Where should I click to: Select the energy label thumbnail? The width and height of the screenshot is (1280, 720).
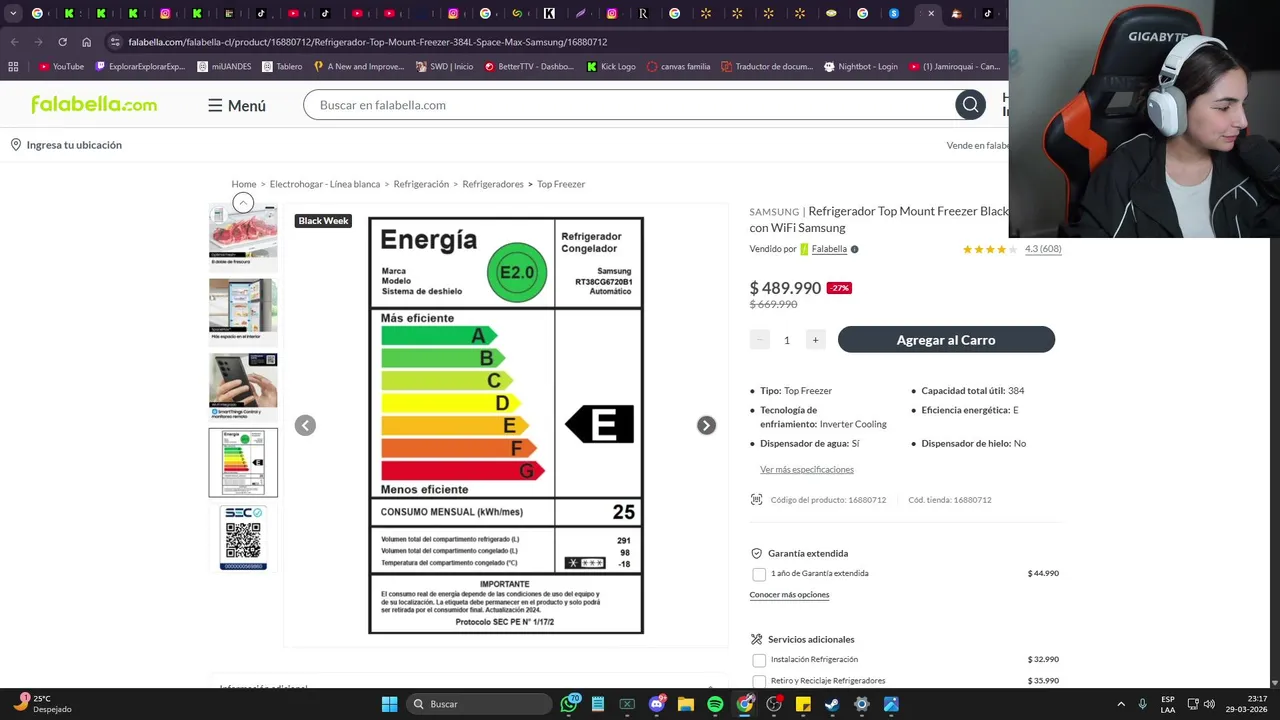[243, 462]
